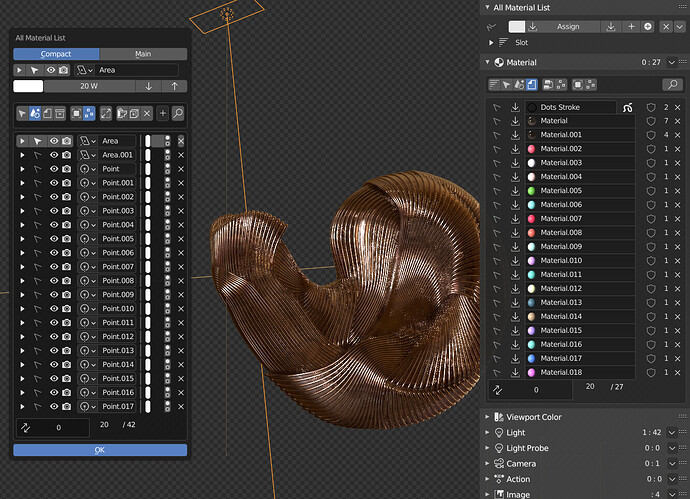This screenshot has height=499, width=690.
Task: Click the grease pencil icon beside Dots Stroke
Action: coord(628,107)
